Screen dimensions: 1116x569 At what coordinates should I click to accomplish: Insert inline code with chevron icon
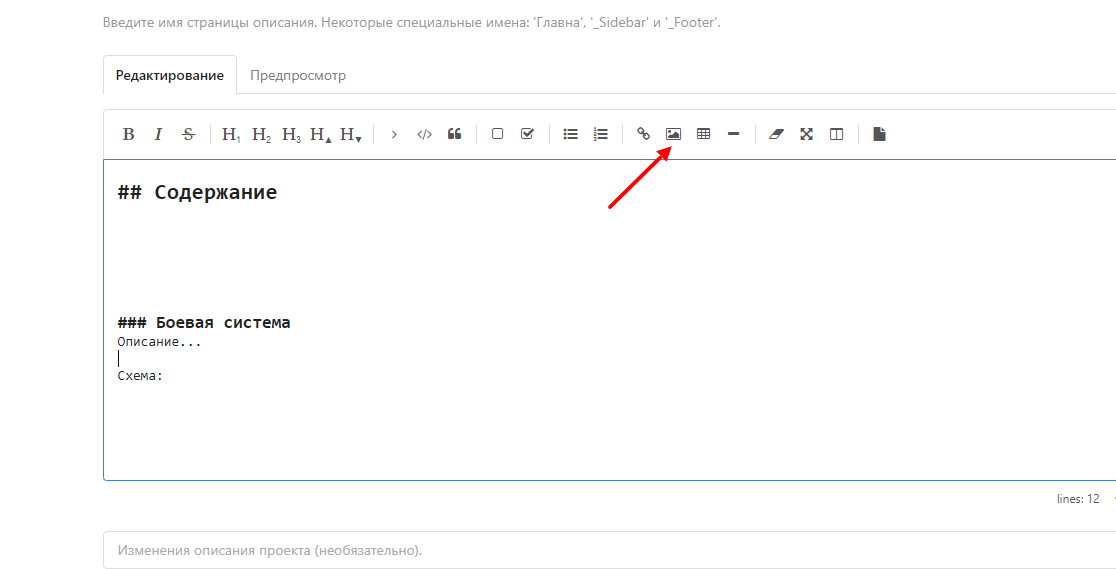(394, 134)
